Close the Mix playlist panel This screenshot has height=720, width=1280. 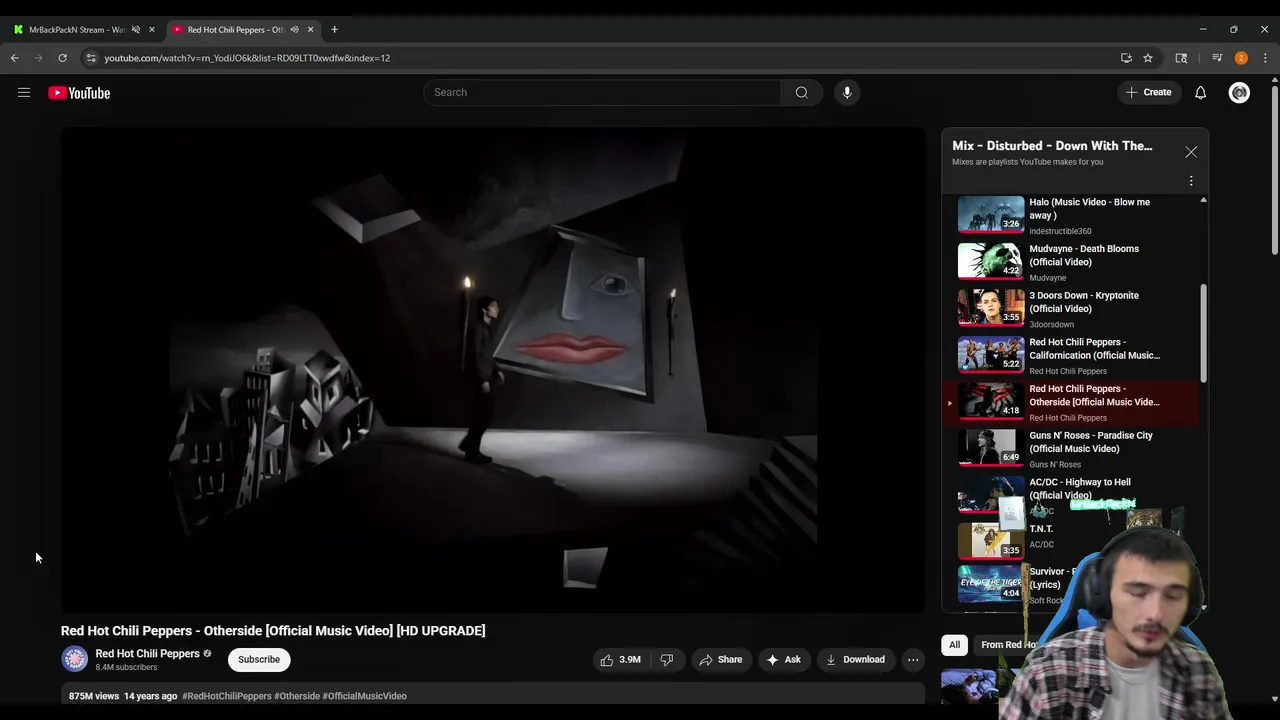tap(1191, 152)
